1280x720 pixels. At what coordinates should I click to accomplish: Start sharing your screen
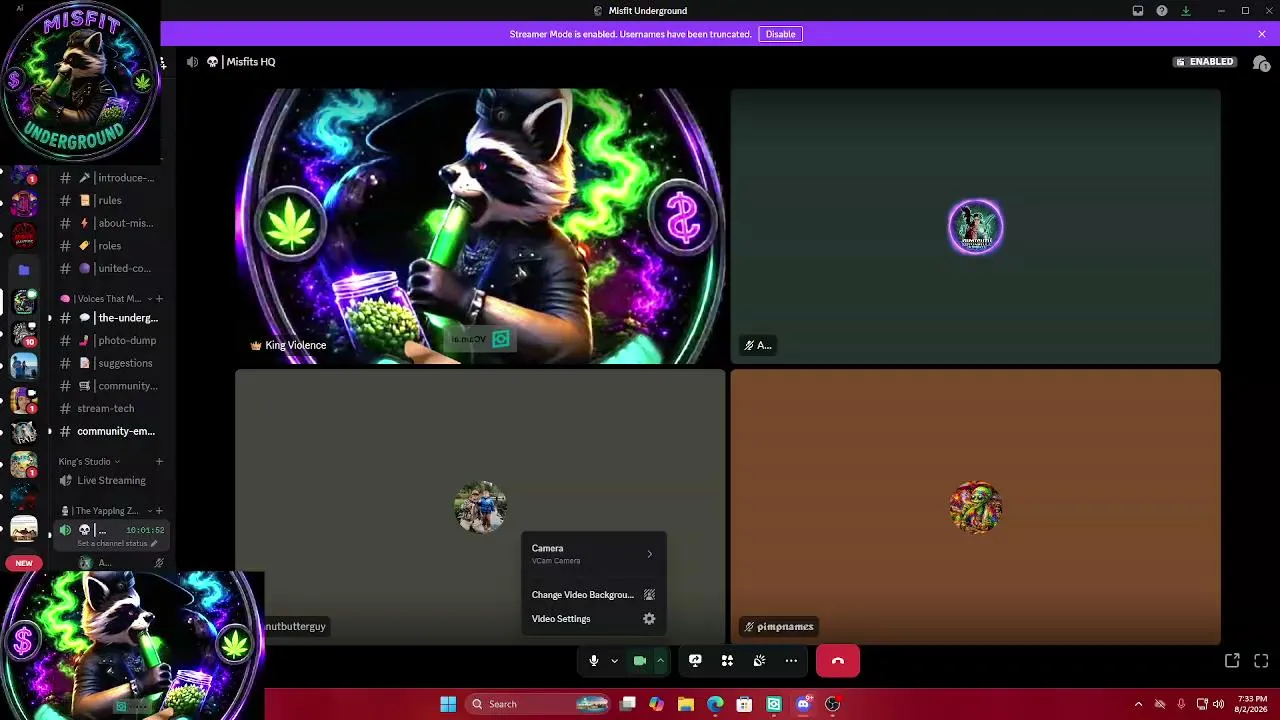[x=695, y=661]
